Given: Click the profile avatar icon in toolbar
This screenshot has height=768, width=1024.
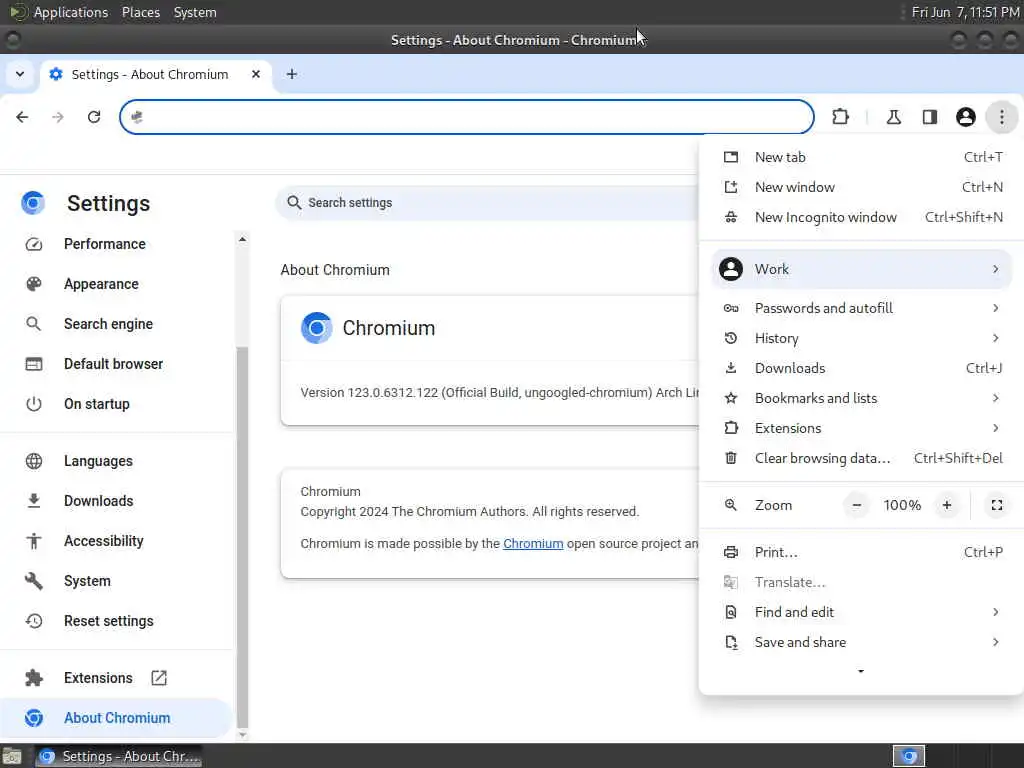Looking at the screenshot, I should [x=965, y=117].
